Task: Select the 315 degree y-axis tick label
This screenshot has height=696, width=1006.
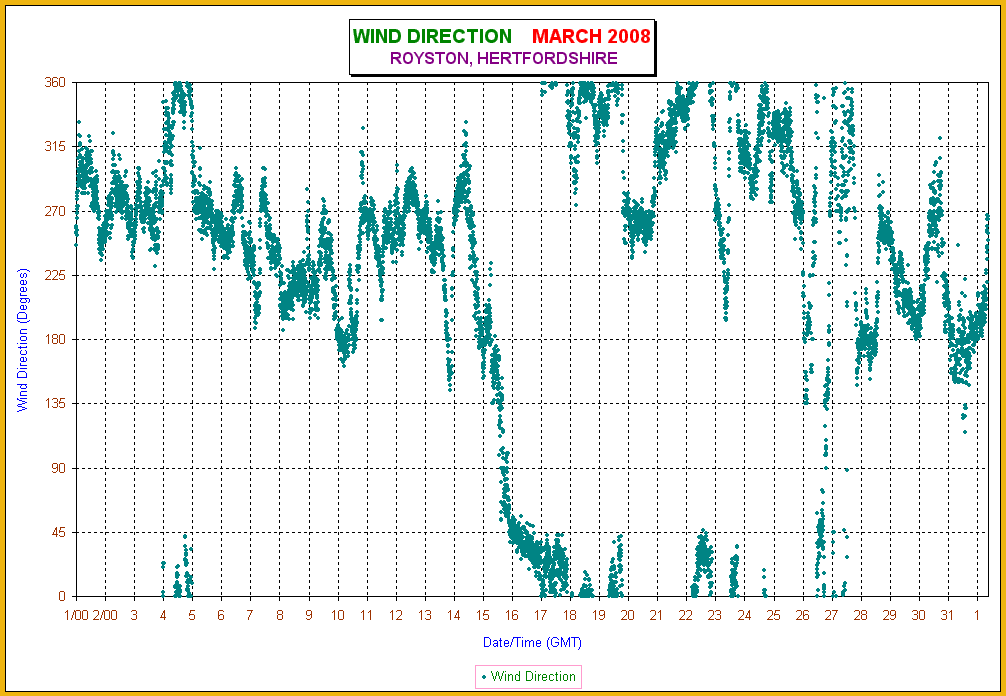Action: click(55, 146)
